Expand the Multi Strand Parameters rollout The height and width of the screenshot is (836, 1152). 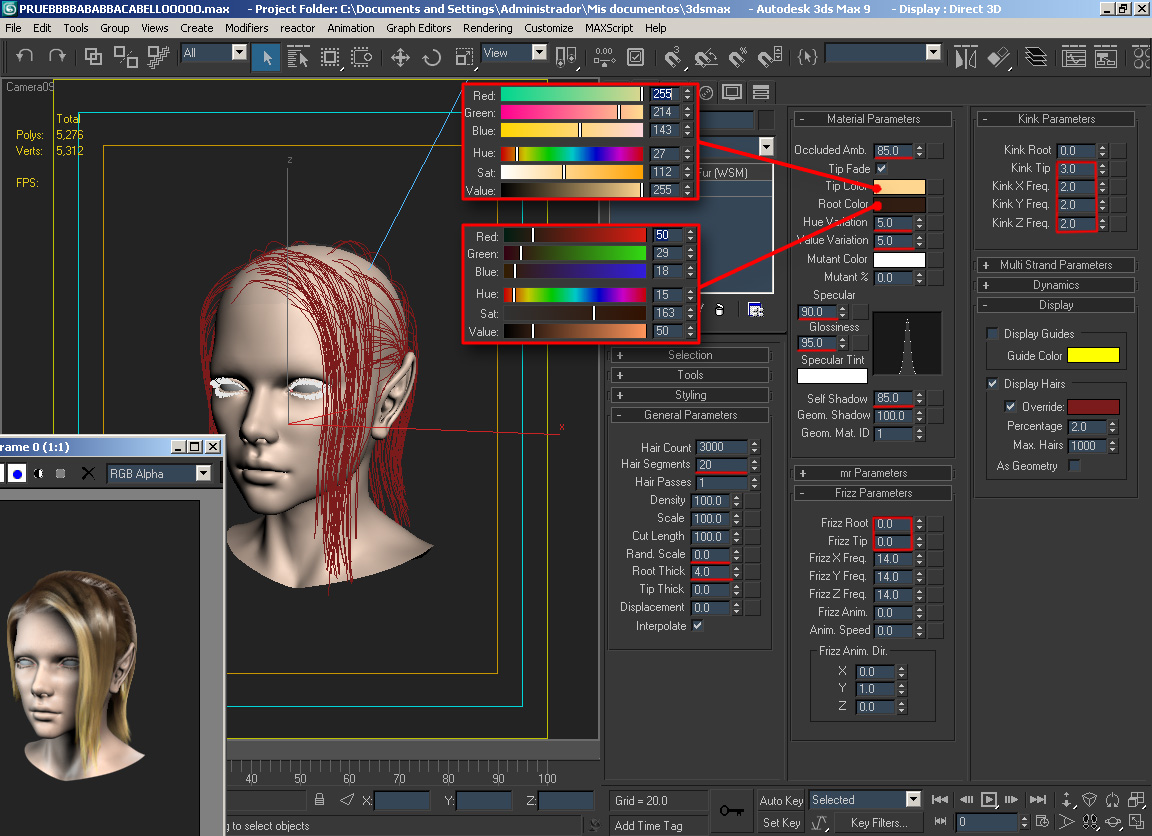1055,265
